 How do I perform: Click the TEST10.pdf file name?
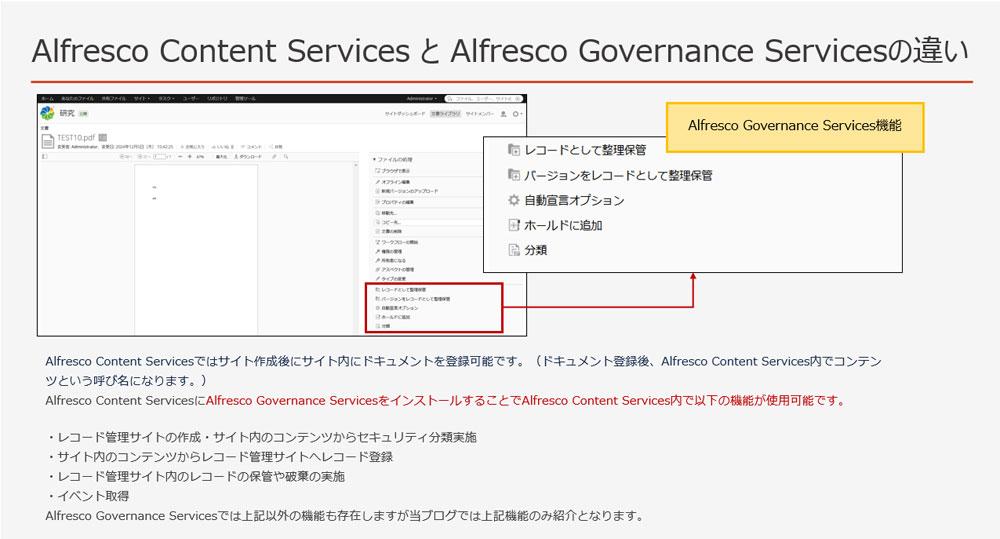click(x=76, y=138)
